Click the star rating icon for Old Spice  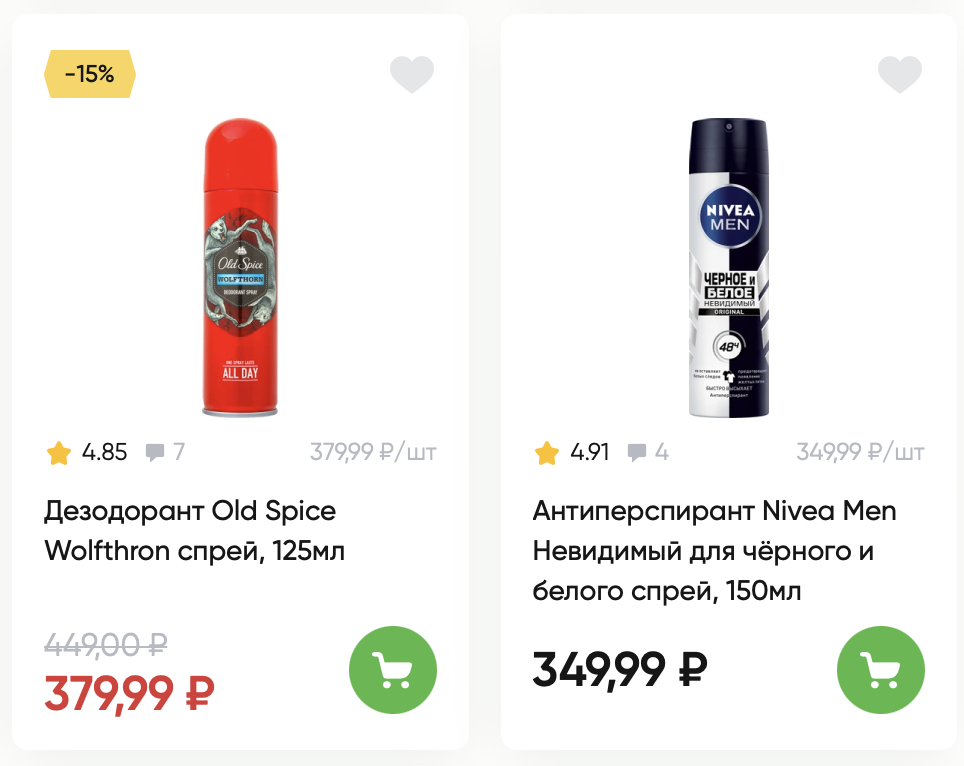point(59,453)
